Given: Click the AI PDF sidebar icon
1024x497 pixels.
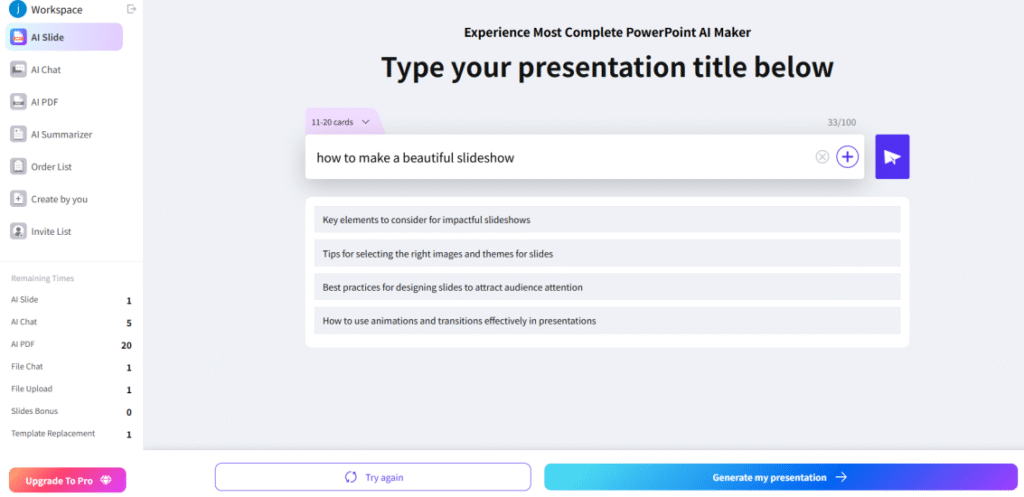Looking at the screenshot, I should (18, 101).
